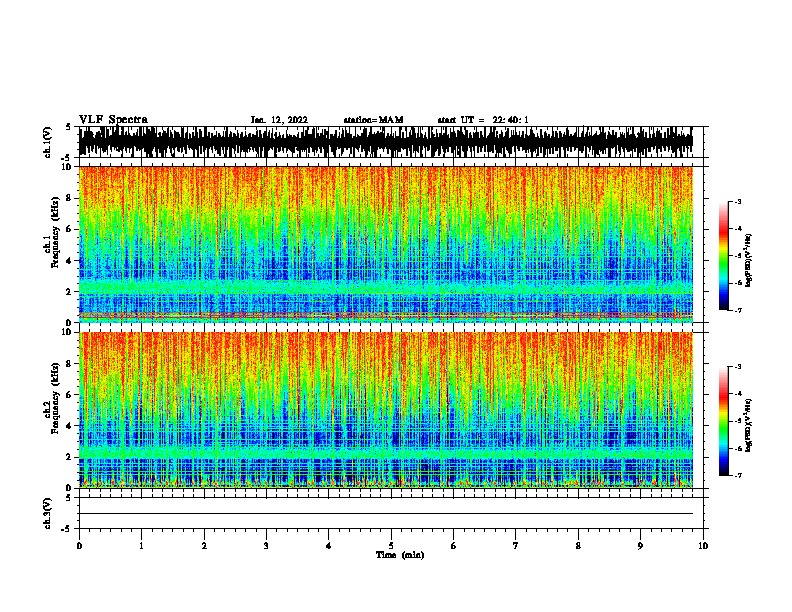
Task: Click the "8" tick on ch.2 frequency axis
Action: (x=69, y=364)
